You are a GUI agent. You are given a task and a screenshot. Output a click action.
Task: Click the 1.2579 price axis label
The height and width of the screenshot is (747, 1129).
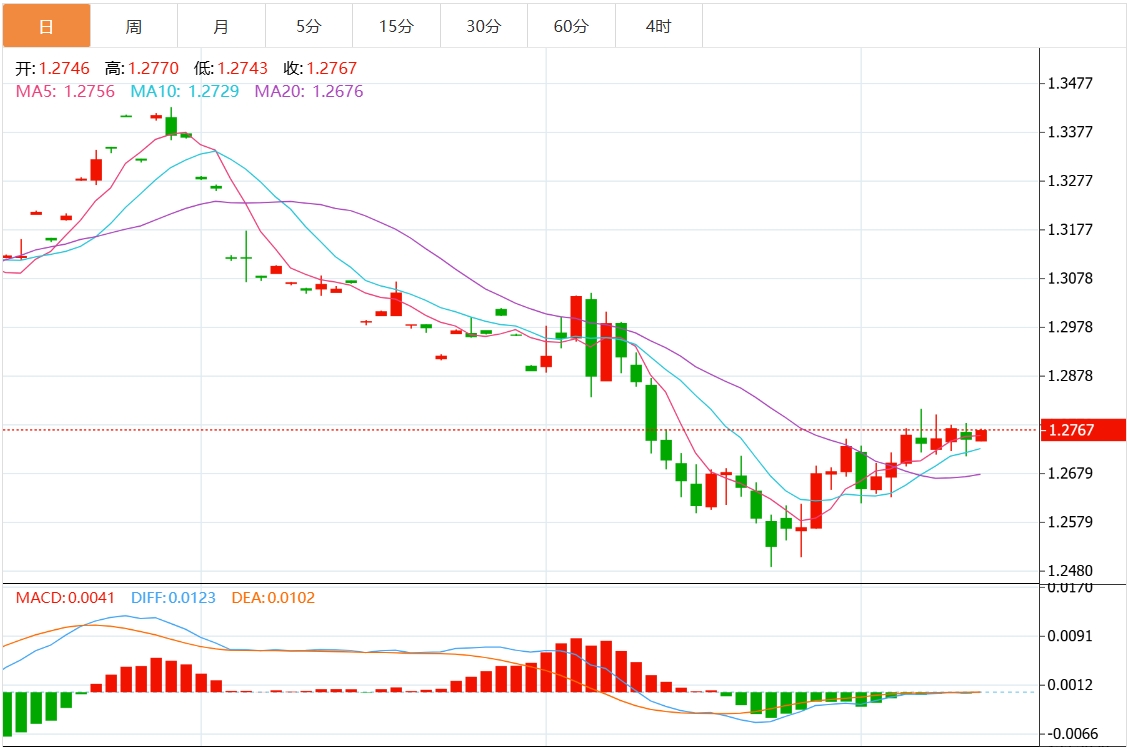pos(1070,522)
